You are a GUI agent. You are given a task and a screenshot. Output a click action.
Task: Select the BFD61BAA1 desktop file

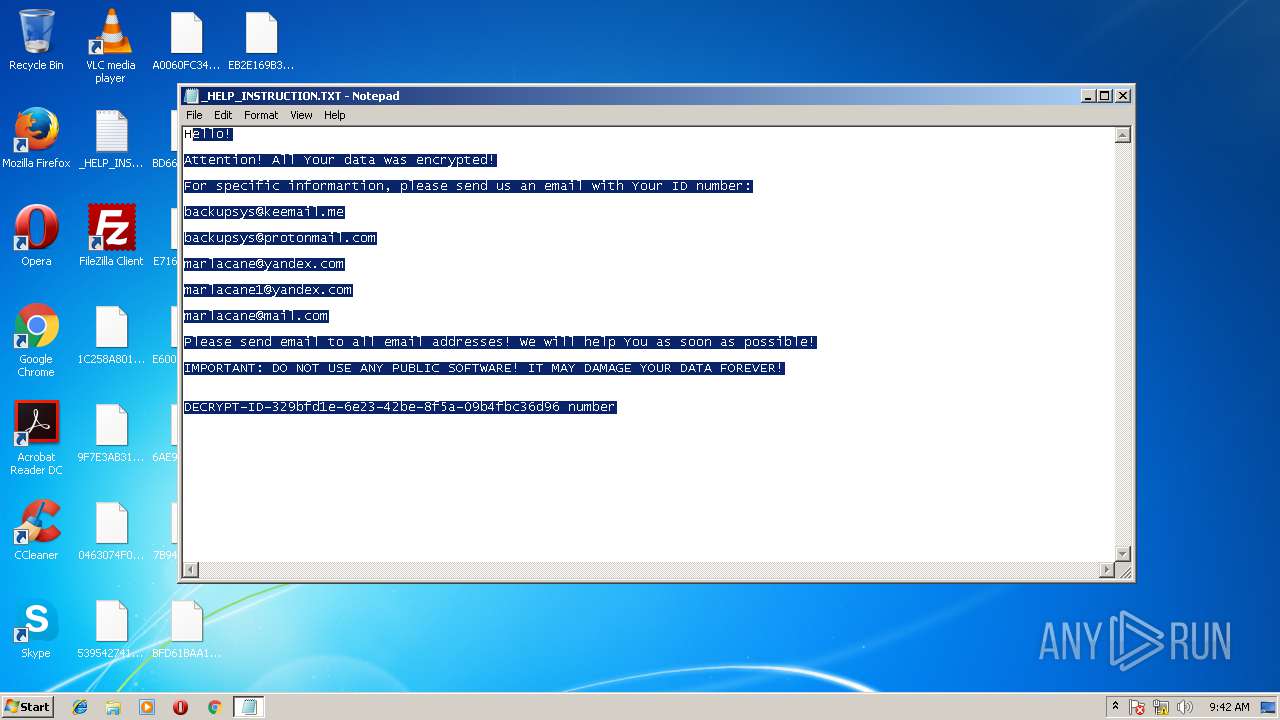186,629
